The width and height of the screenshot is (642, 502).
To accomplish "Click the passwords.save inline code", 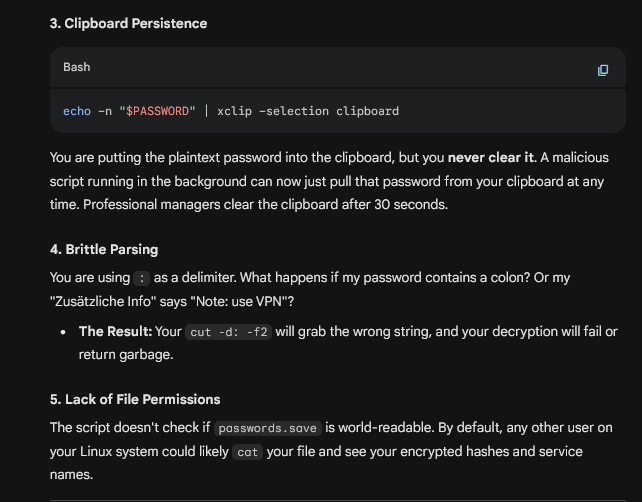I will pyautogui.click(x=267, y=428).
